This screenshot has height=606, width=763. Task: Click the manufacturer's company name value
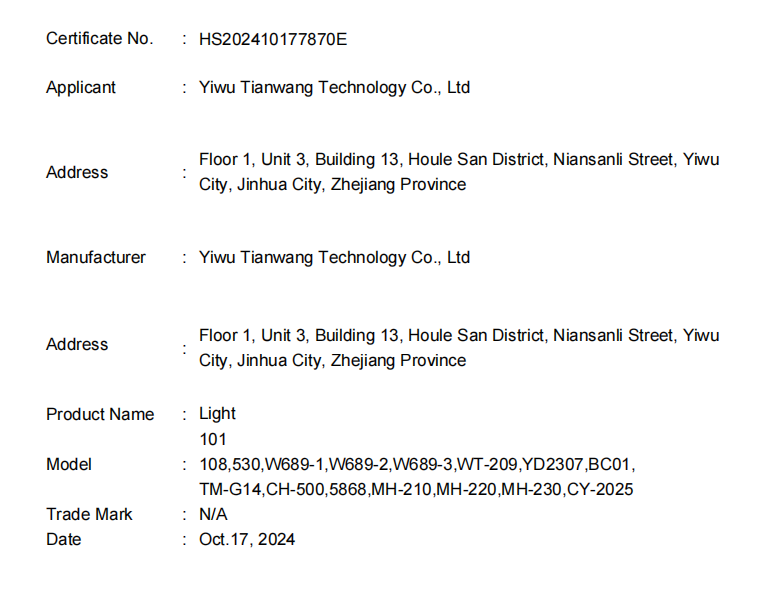334,258
